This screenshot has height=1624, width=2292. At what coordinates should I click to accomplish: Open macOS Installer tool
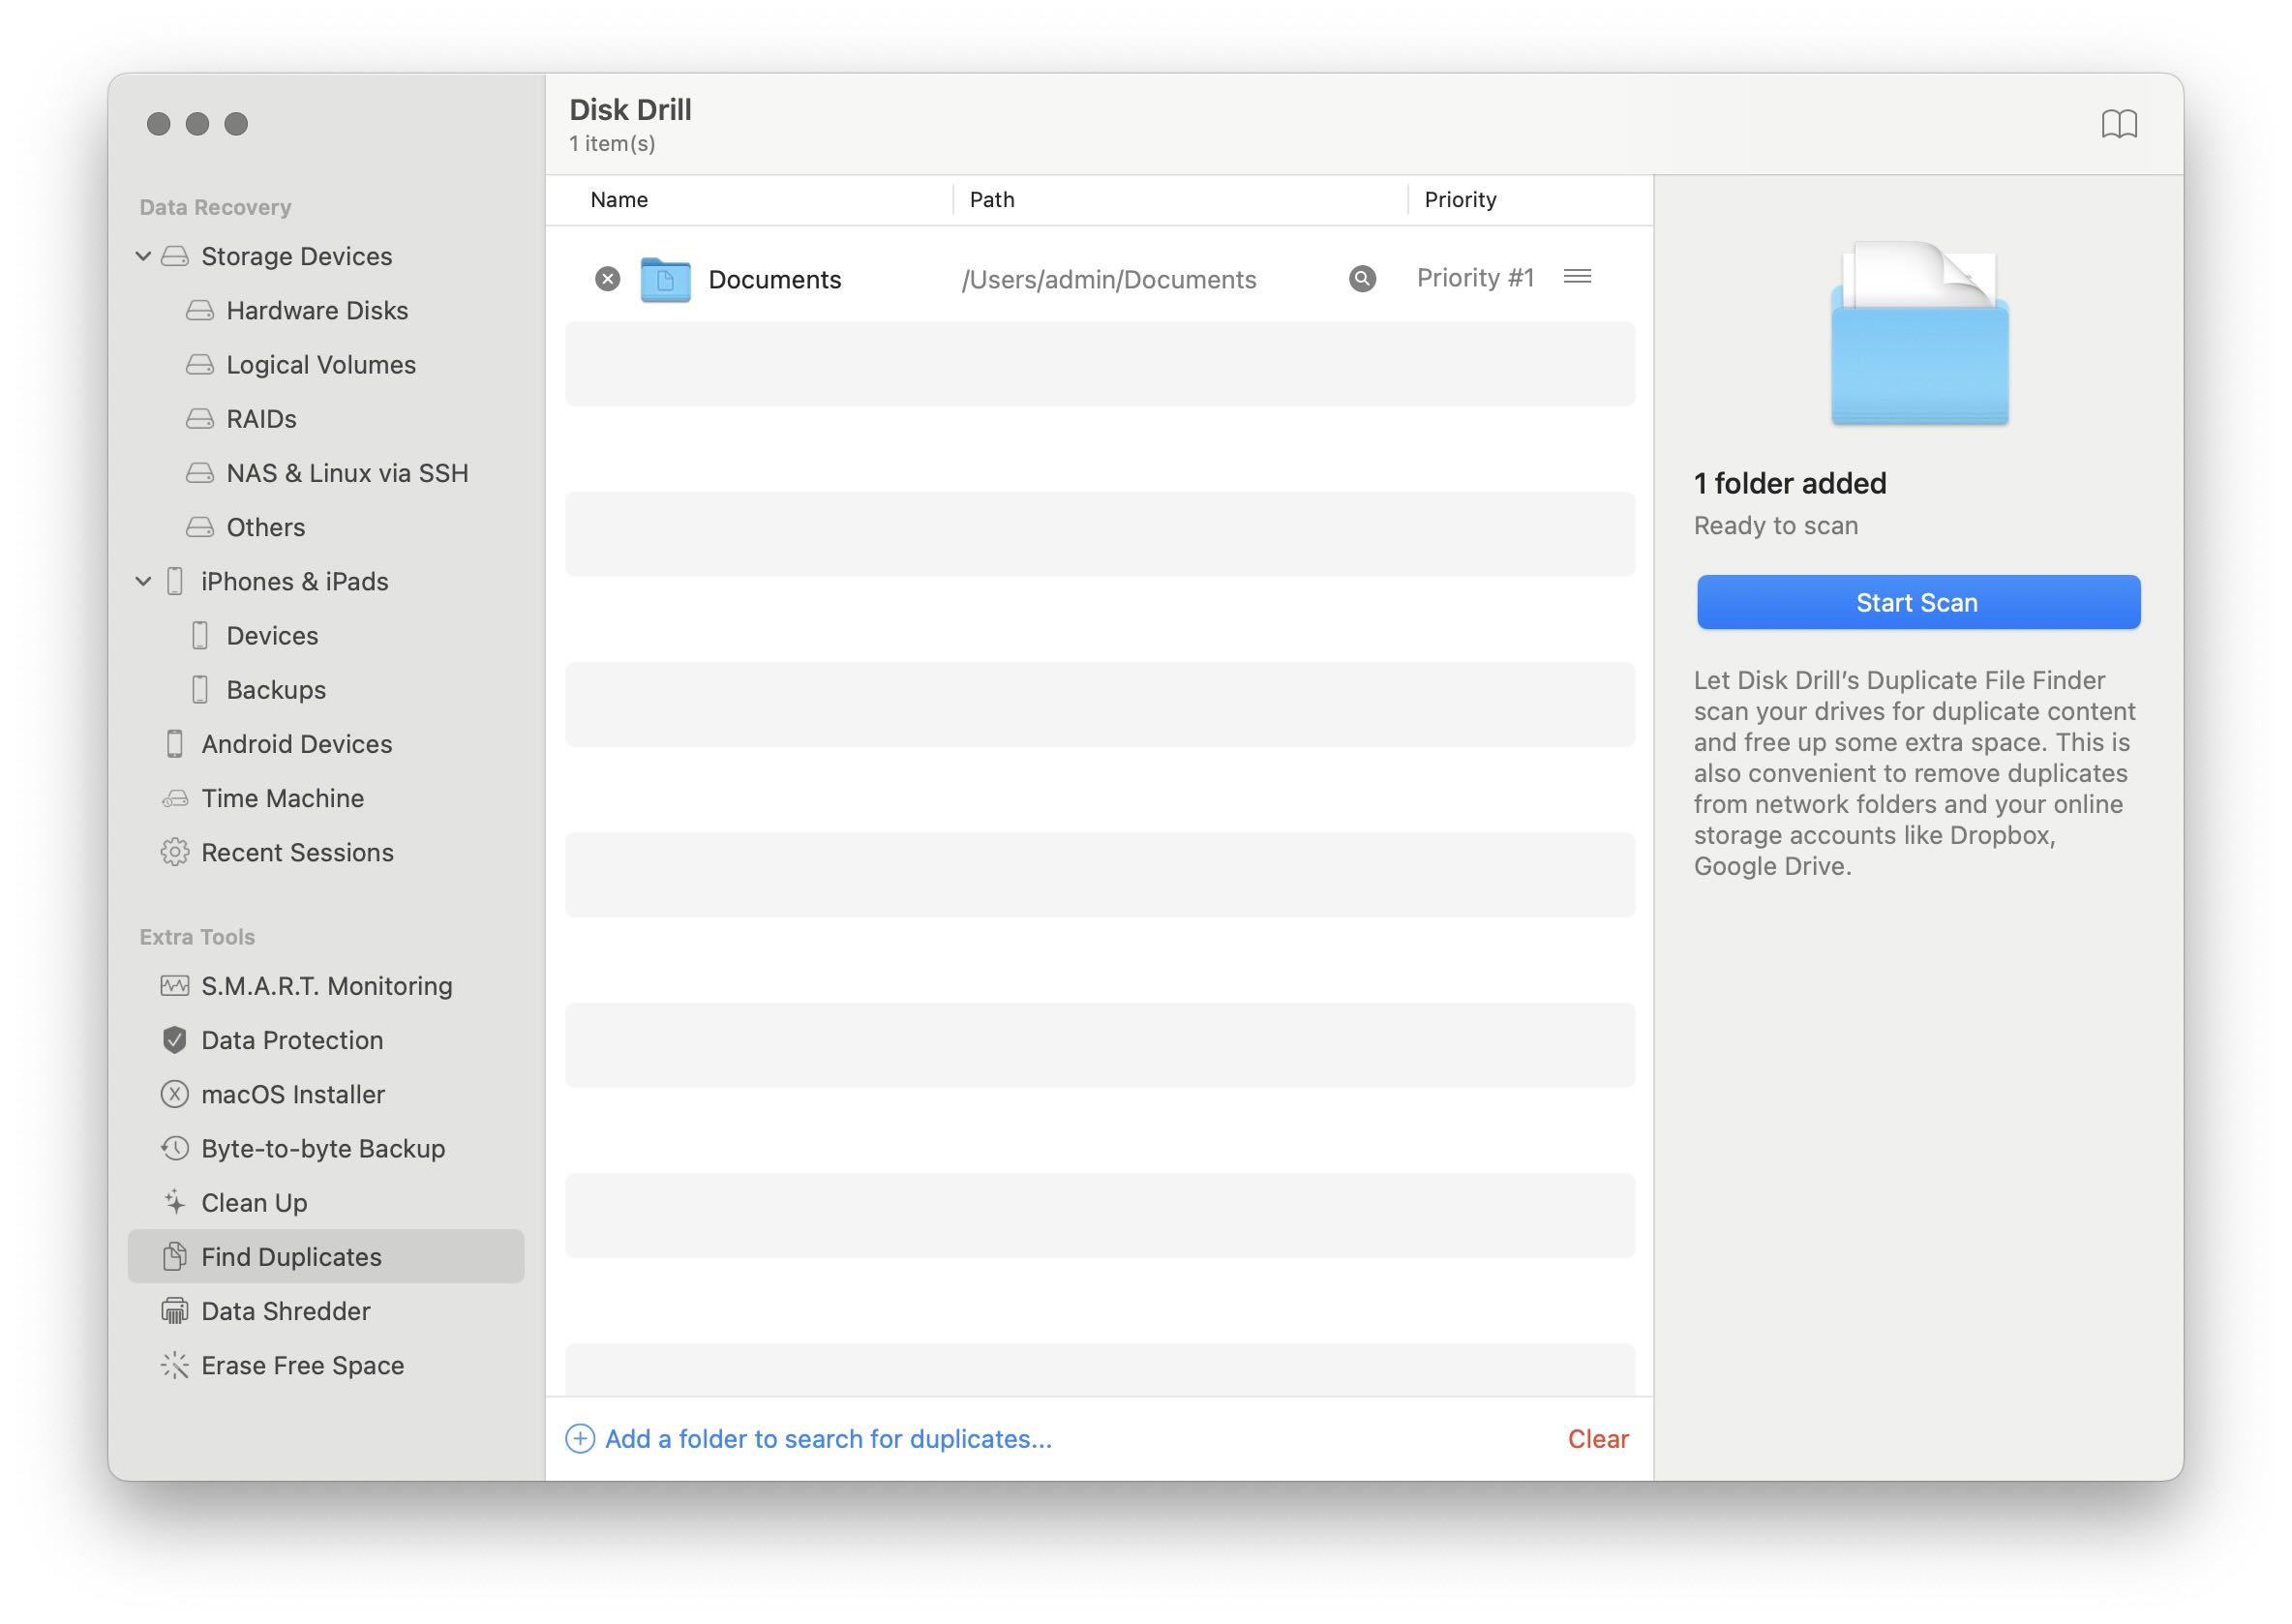(293, 1094)
